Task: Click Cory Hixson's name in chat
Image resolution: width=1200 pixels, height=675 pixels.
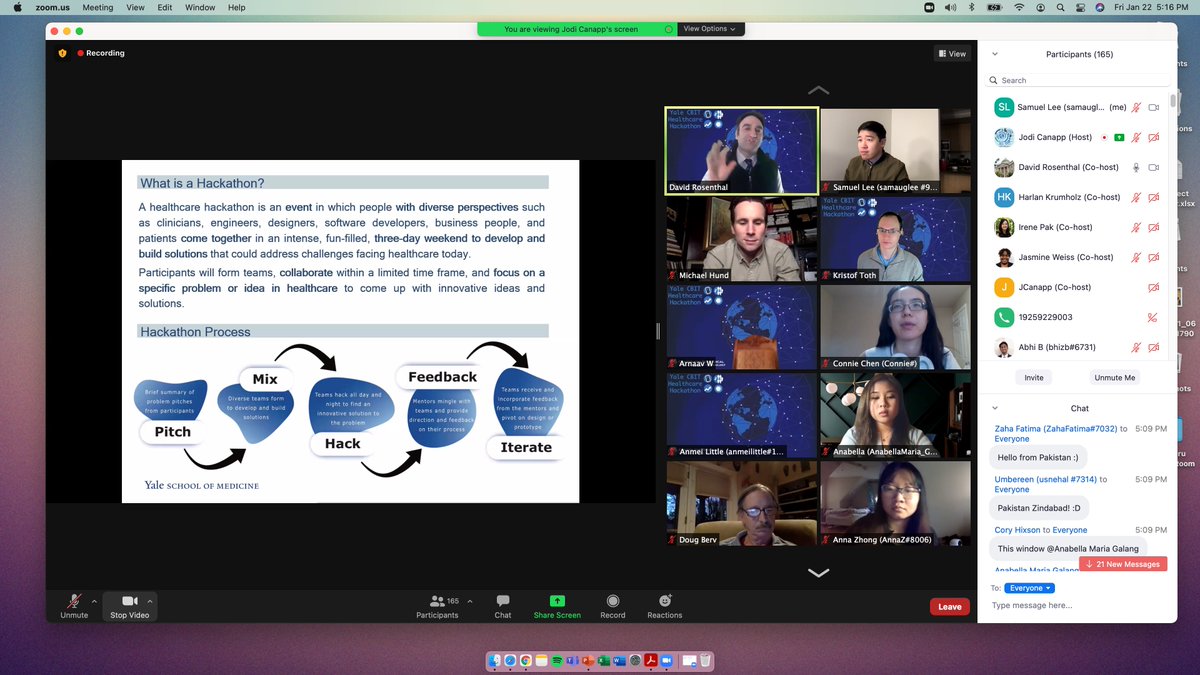Action: [x=1018, y=530]
